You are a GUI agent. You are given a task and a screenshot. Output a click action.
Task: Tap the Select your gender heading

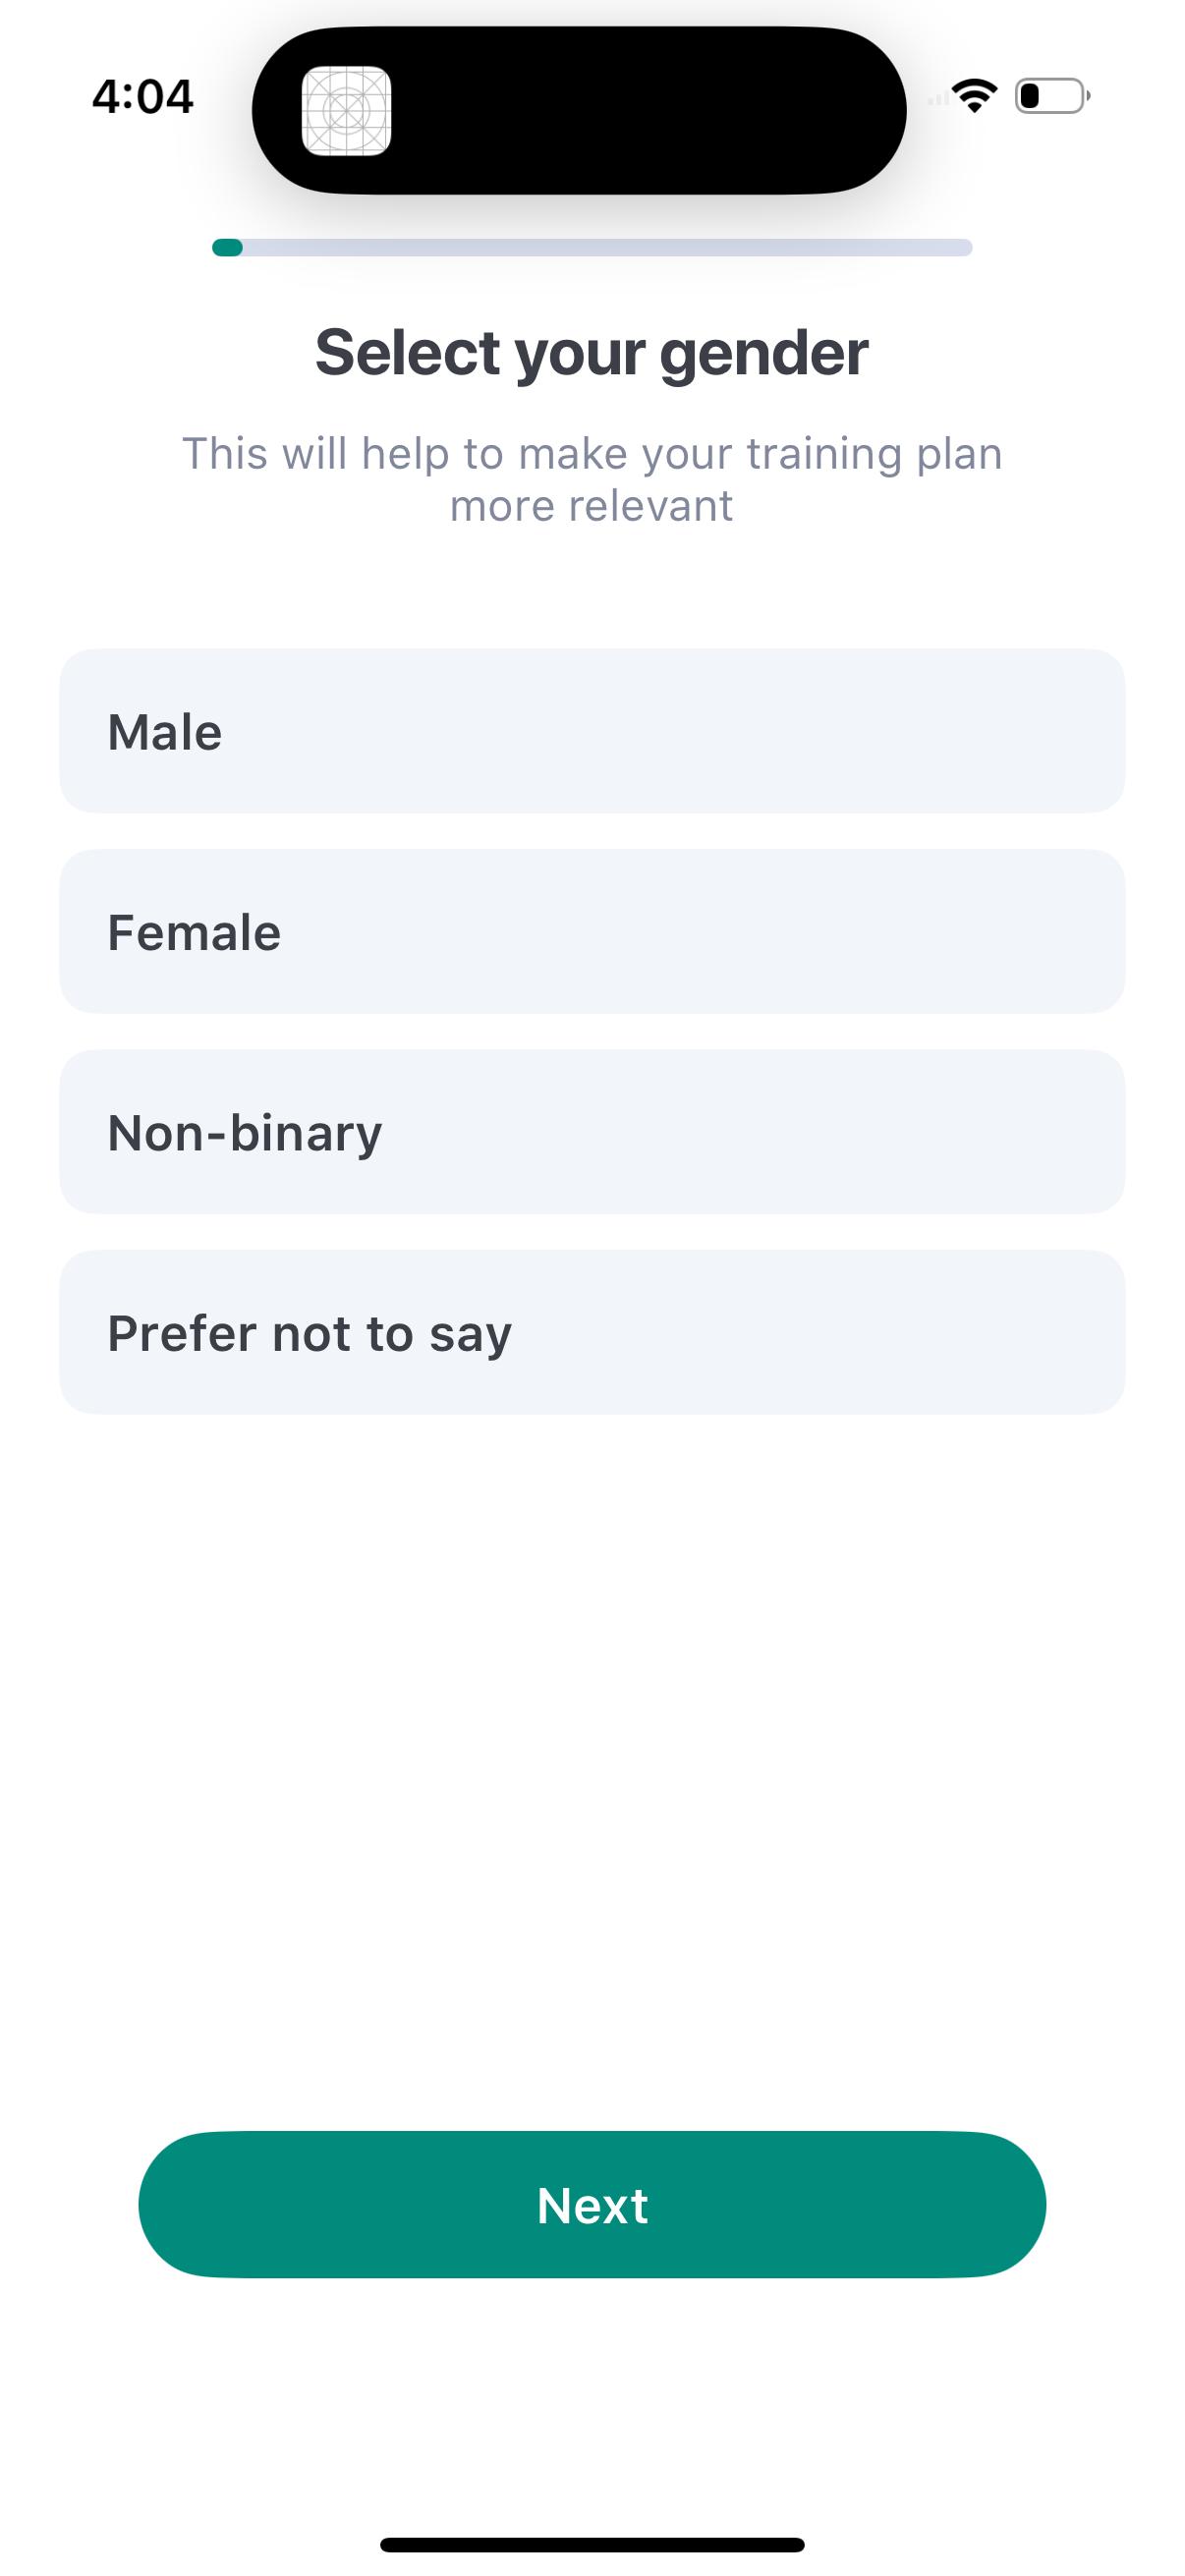(592, 352)
